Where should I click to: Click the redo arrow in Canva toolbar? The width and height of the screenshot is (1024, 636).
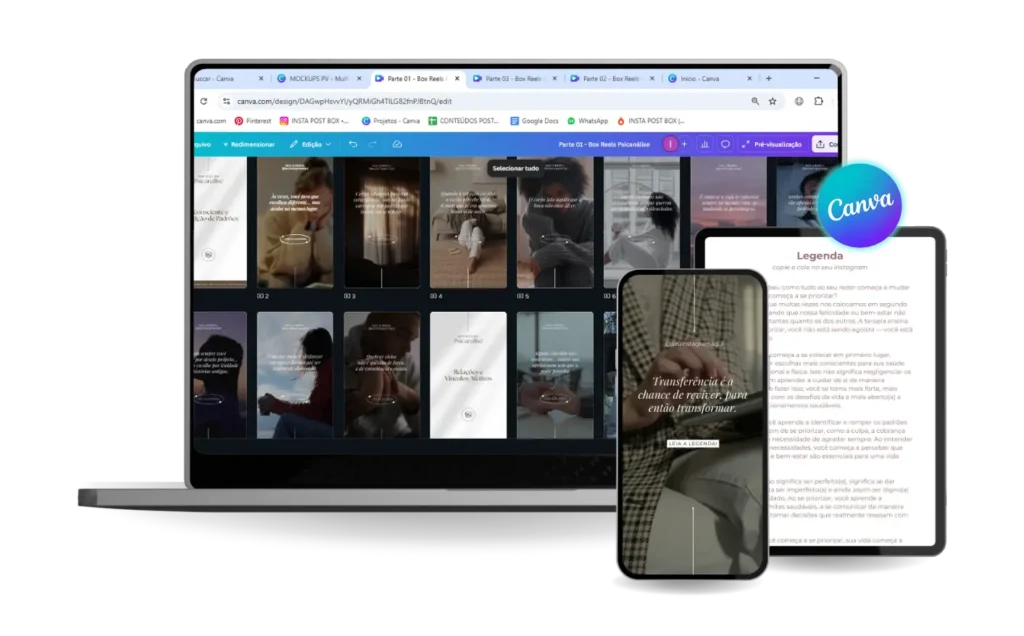[x=373, y=144]
